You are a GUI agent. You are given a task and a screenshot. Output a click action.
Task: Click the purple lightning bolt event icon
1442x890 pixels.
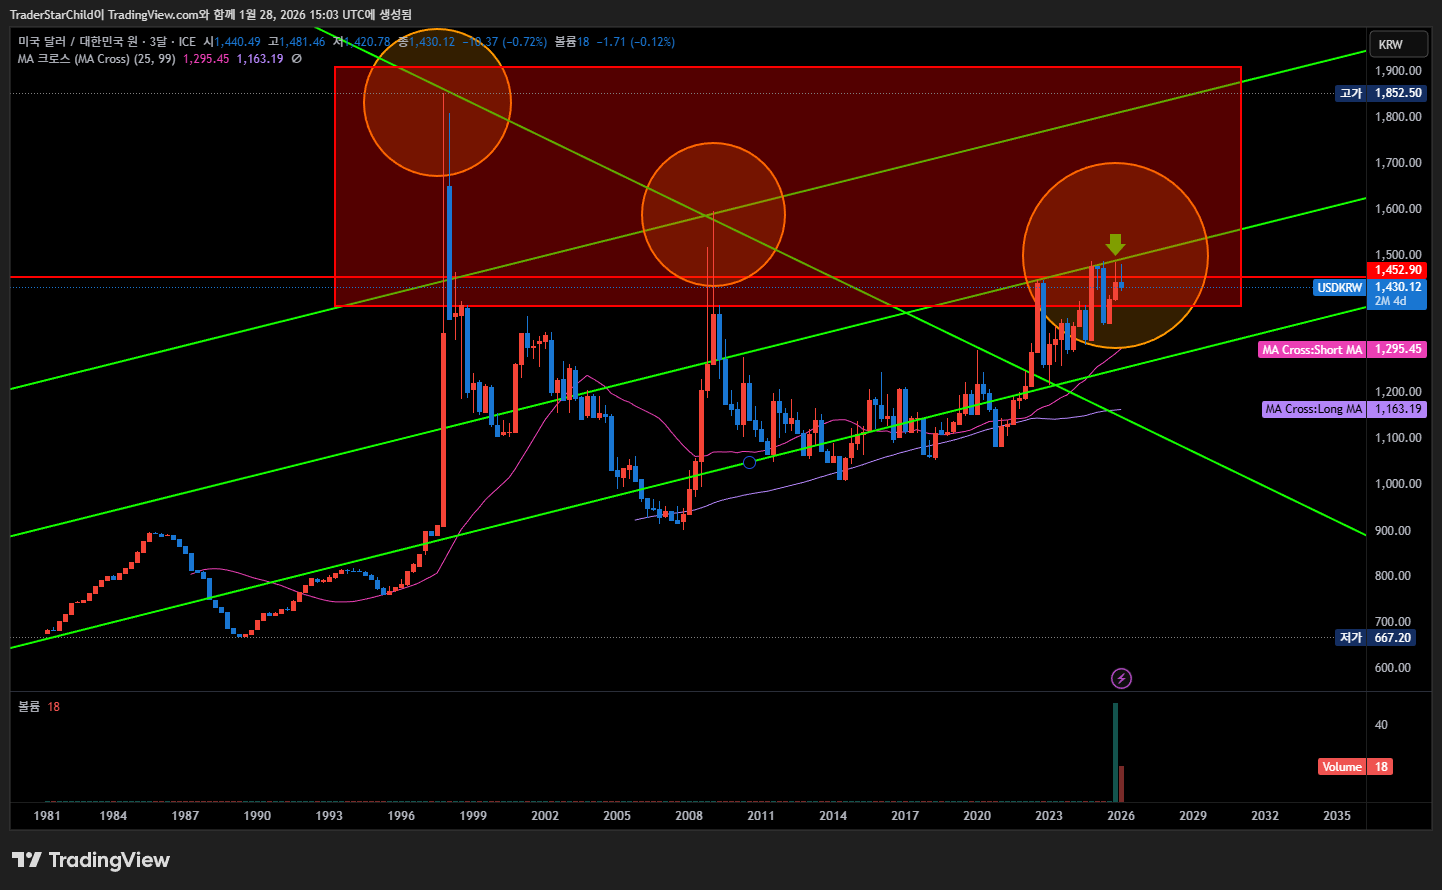click(x=1121, y=679)
